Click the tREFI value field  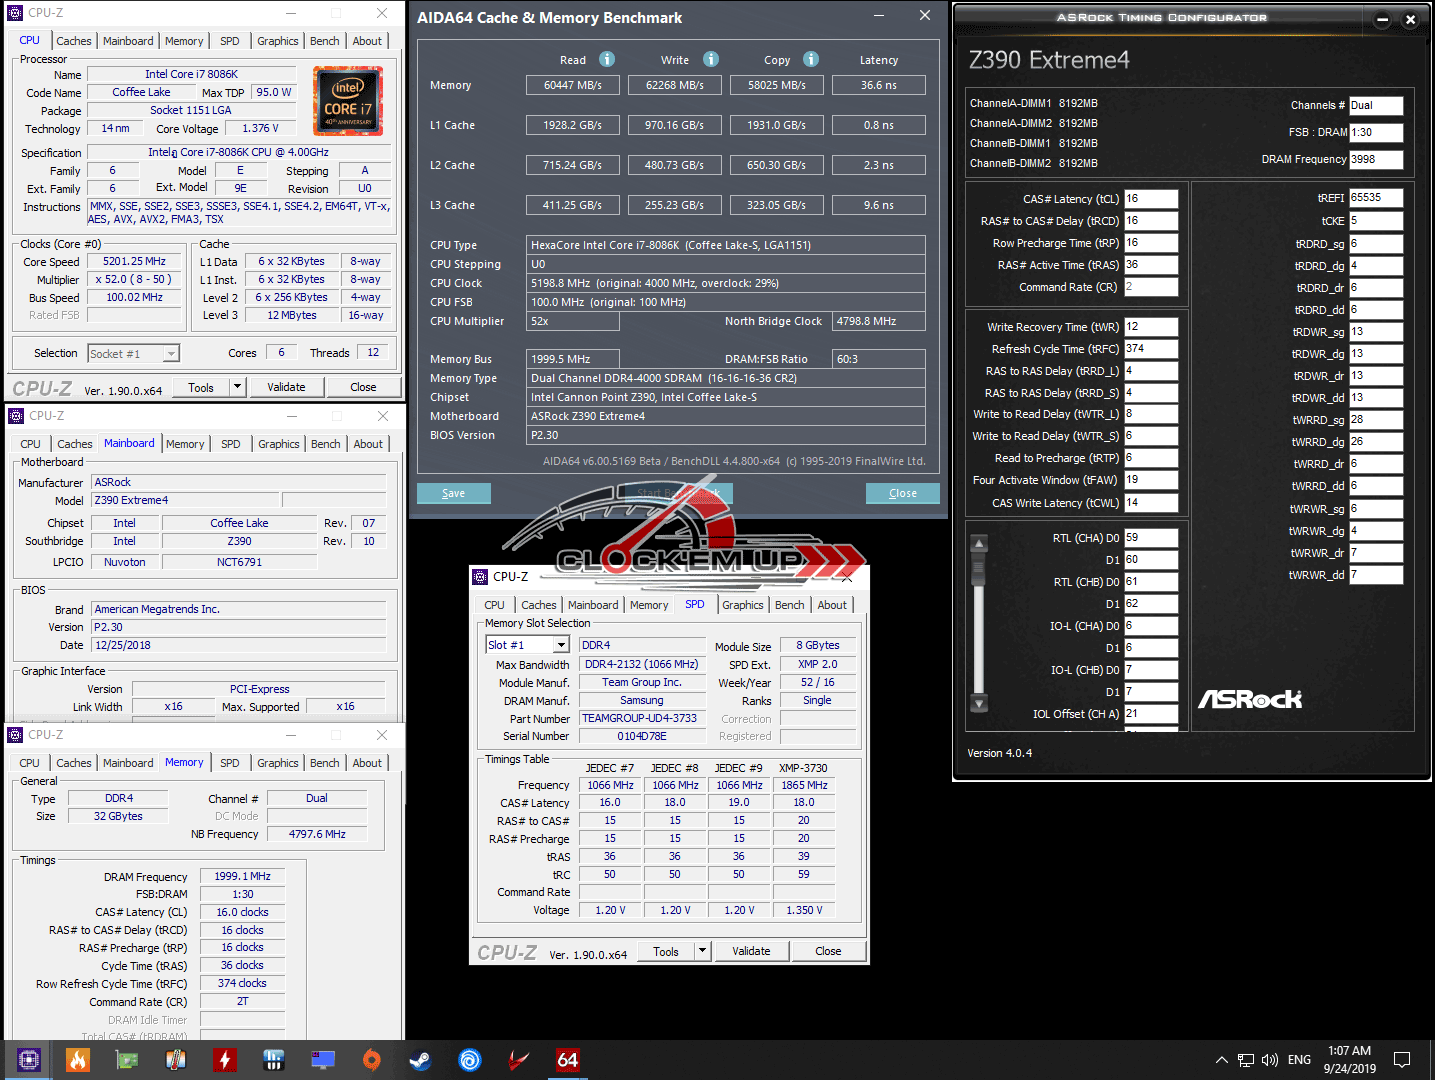coord(1375,198)
